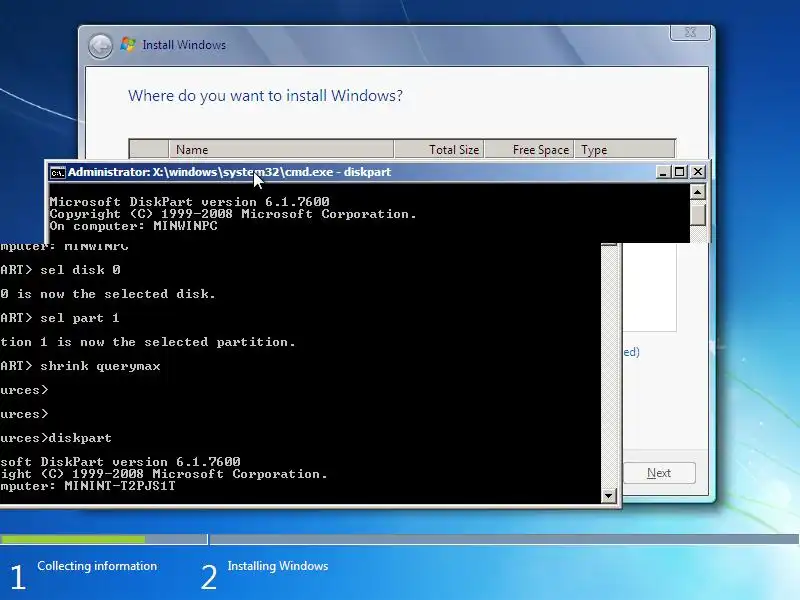Click the partially hidden advanced link ending in "ed)"
Image resolution: width=800 pixels, height=600 pixels.
(631, 352)
